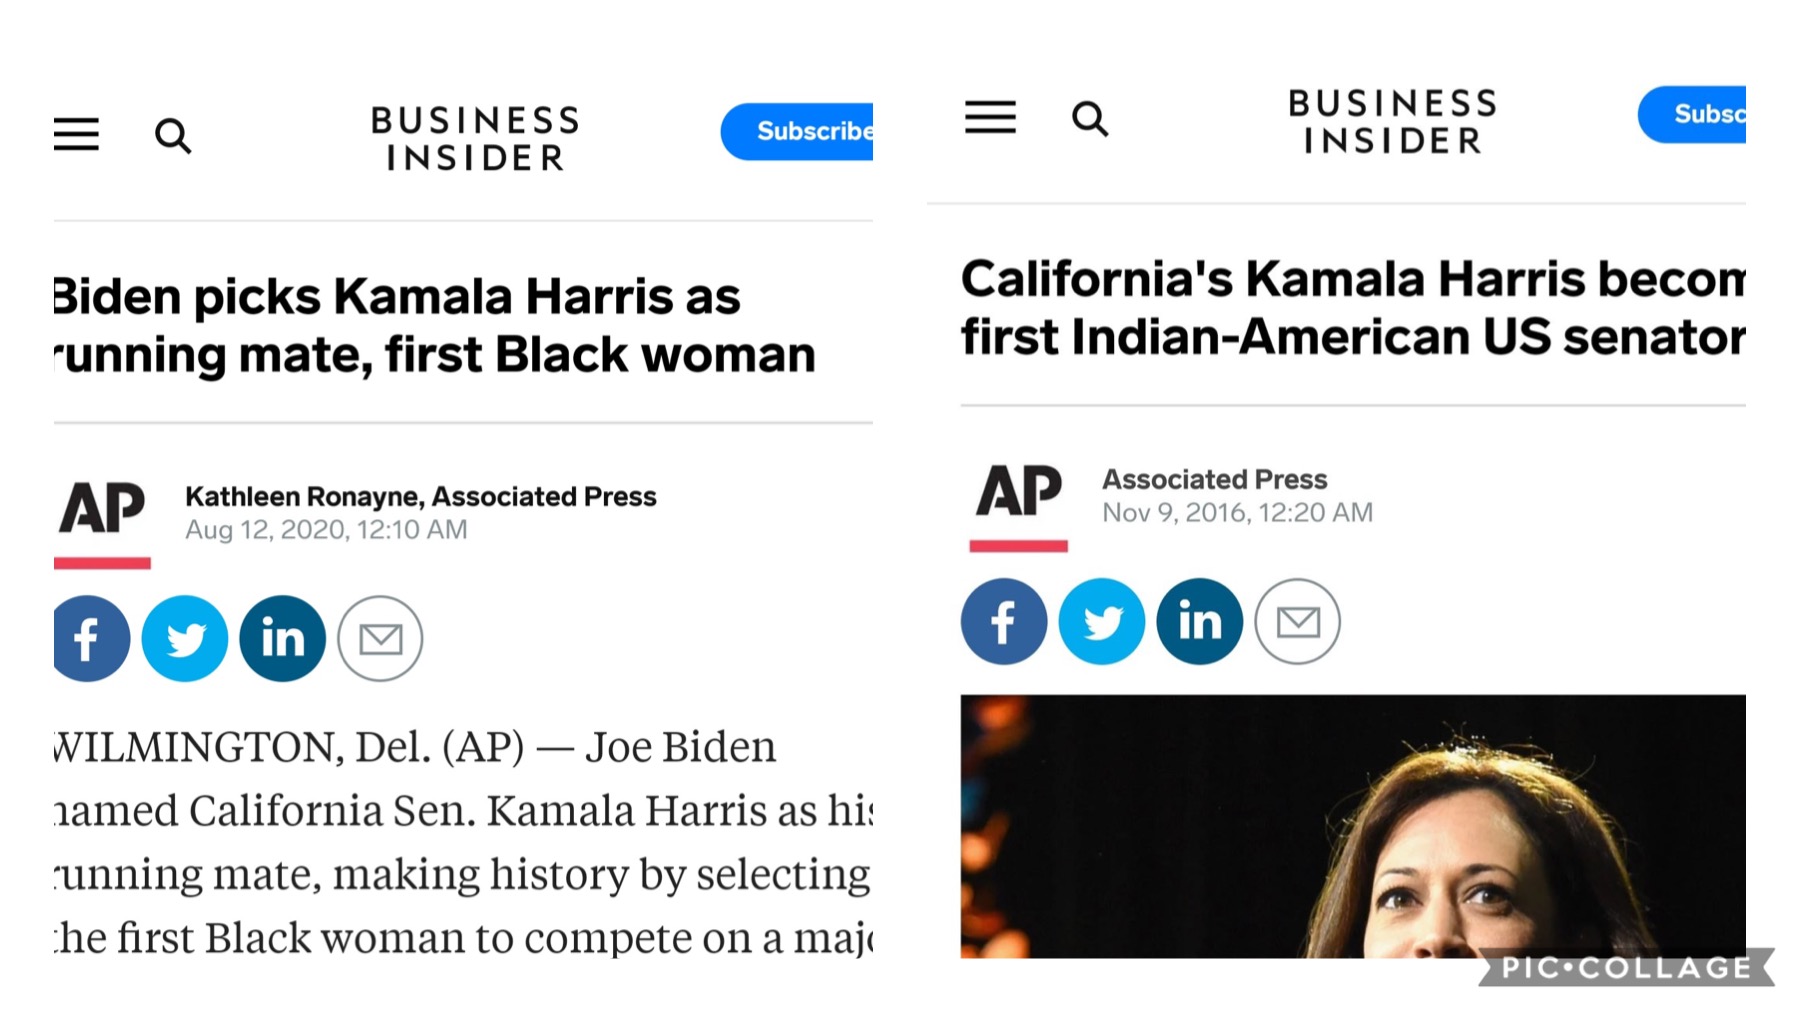Screen dimensions: 1800x1012
Task: Open the hamburger menu above the Indian-American senator article
Action: (990, 117)
